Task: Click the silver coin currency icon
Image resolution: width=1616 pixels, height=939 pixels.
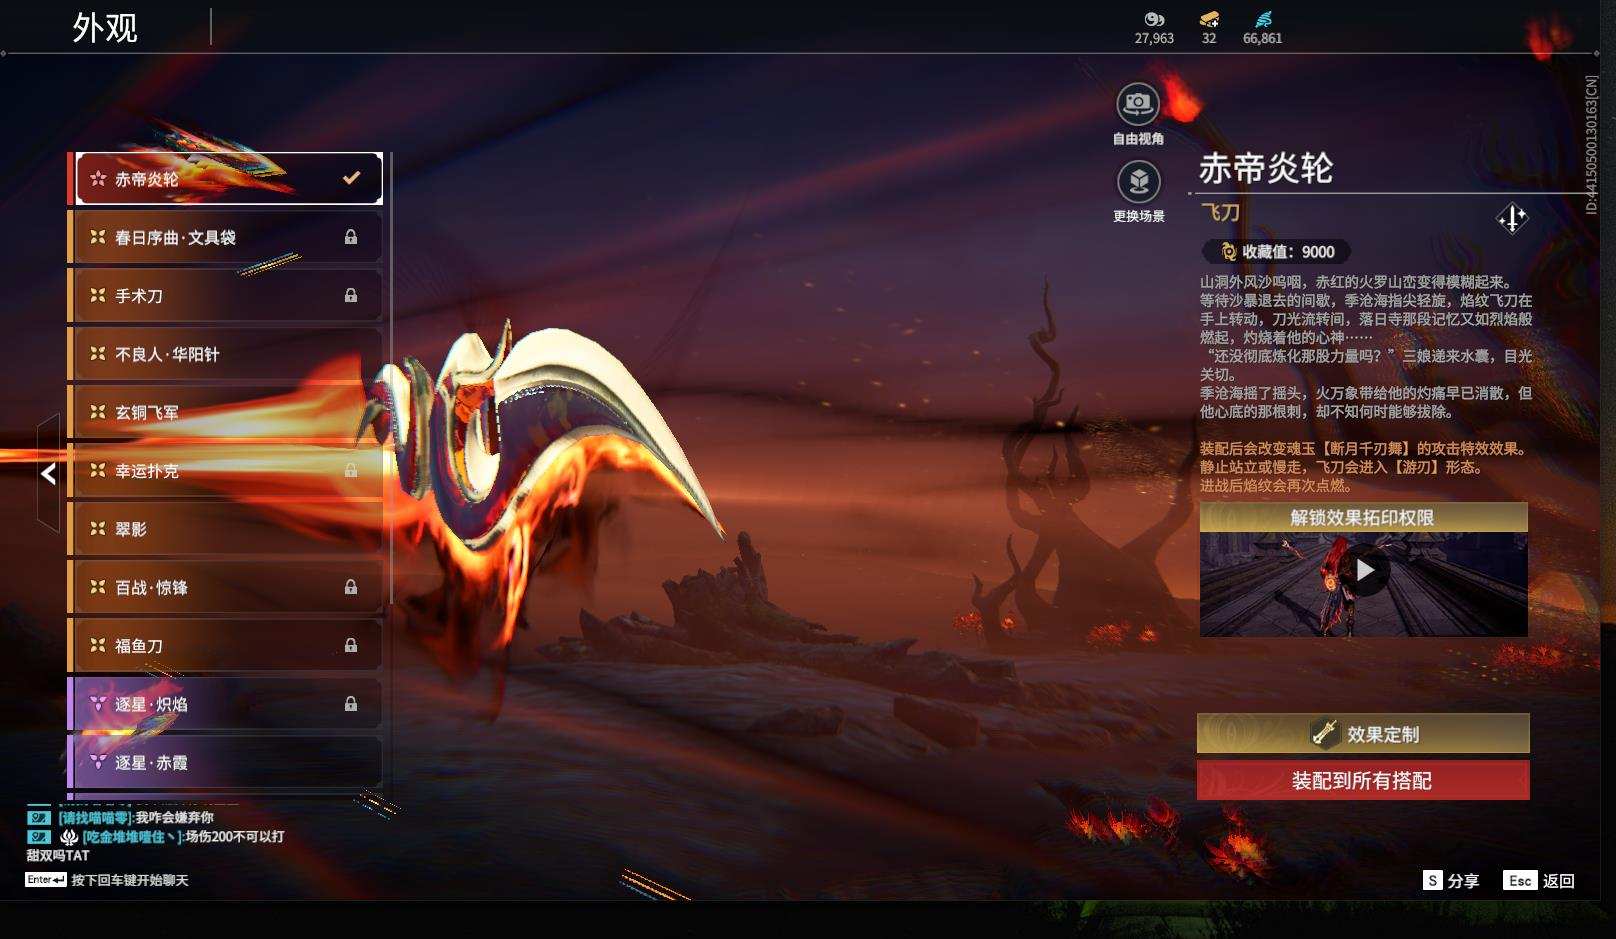Action: [x=1154, y=19]
